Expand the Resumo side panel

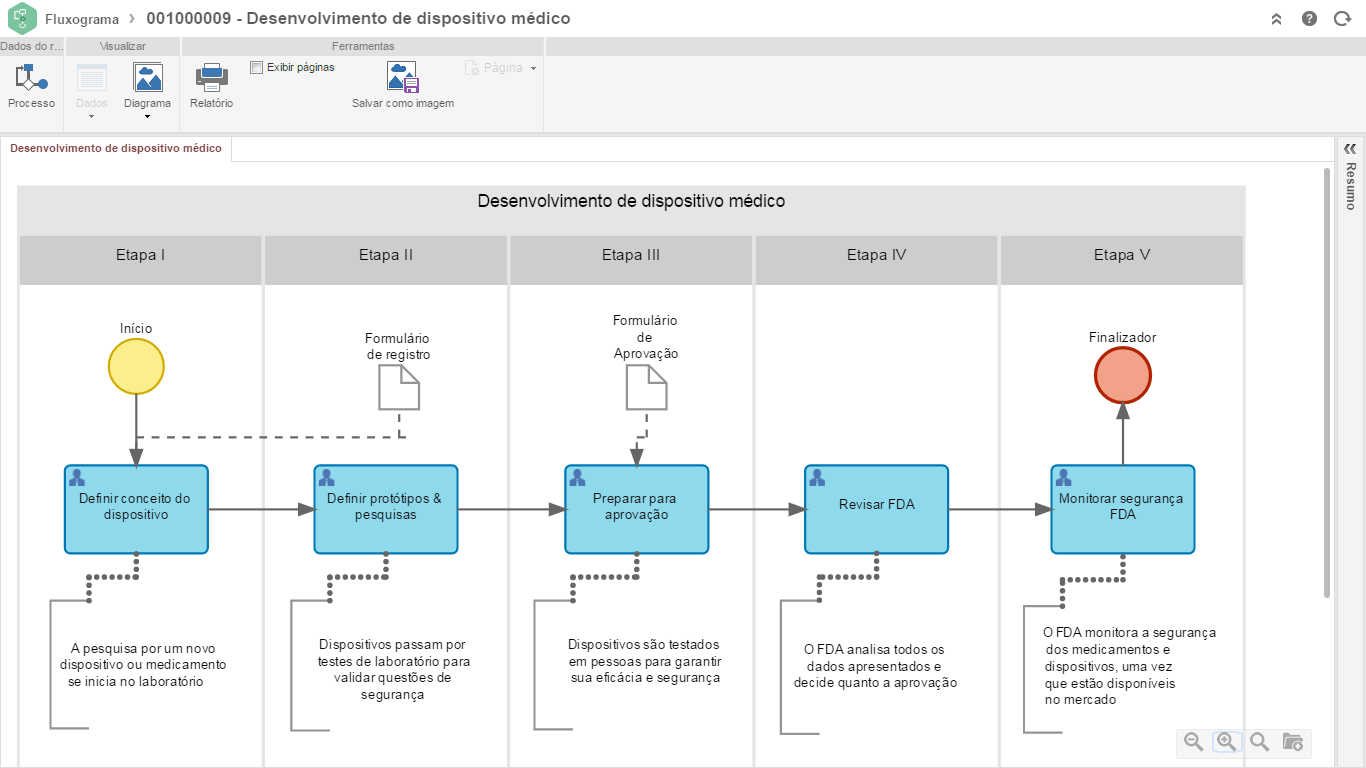1350,148
